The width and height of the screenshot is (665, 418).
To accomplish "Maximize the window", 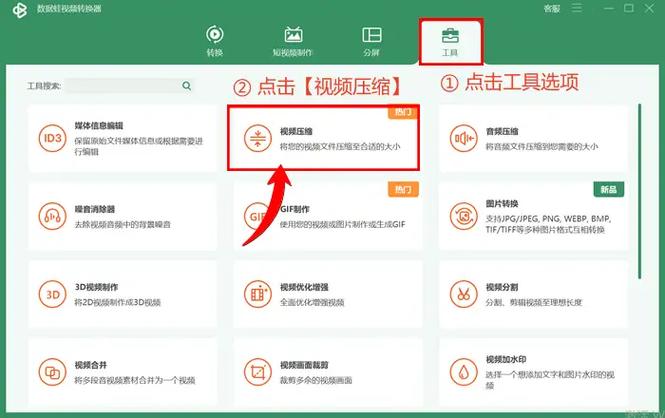I will coord(629,8).
